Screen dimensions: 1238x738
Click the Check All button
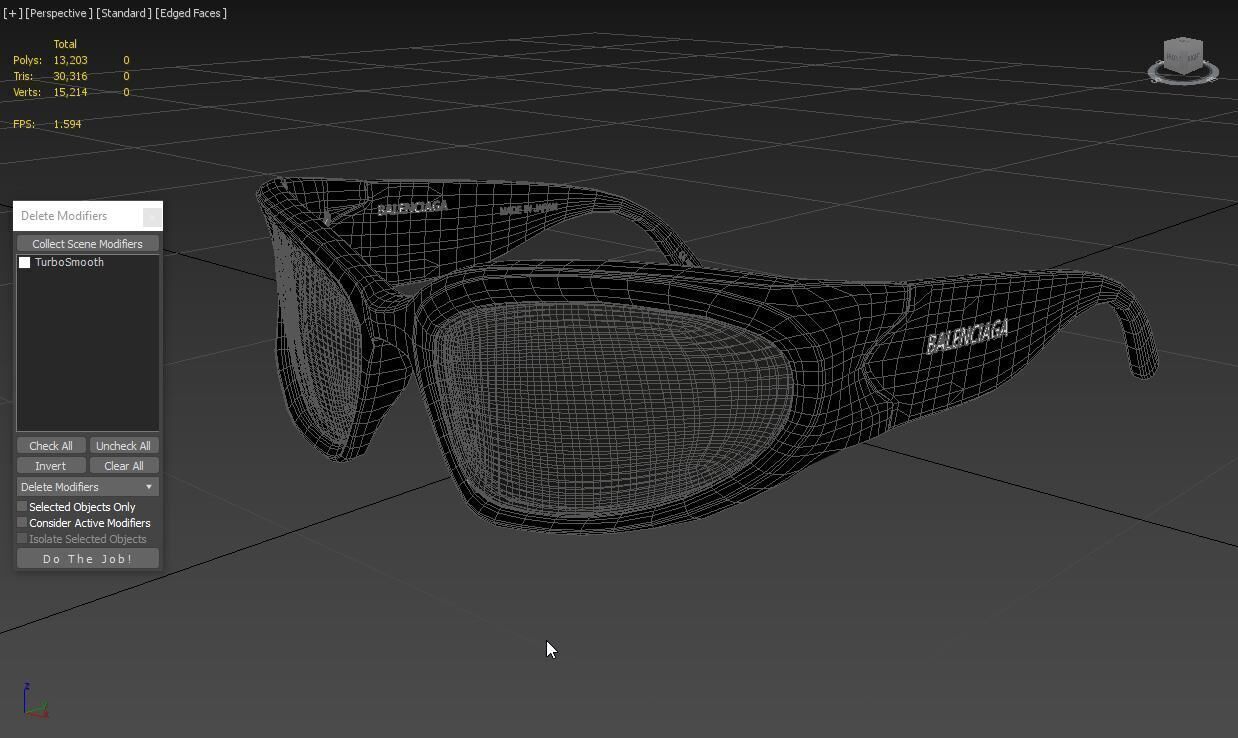click(51, 446)
